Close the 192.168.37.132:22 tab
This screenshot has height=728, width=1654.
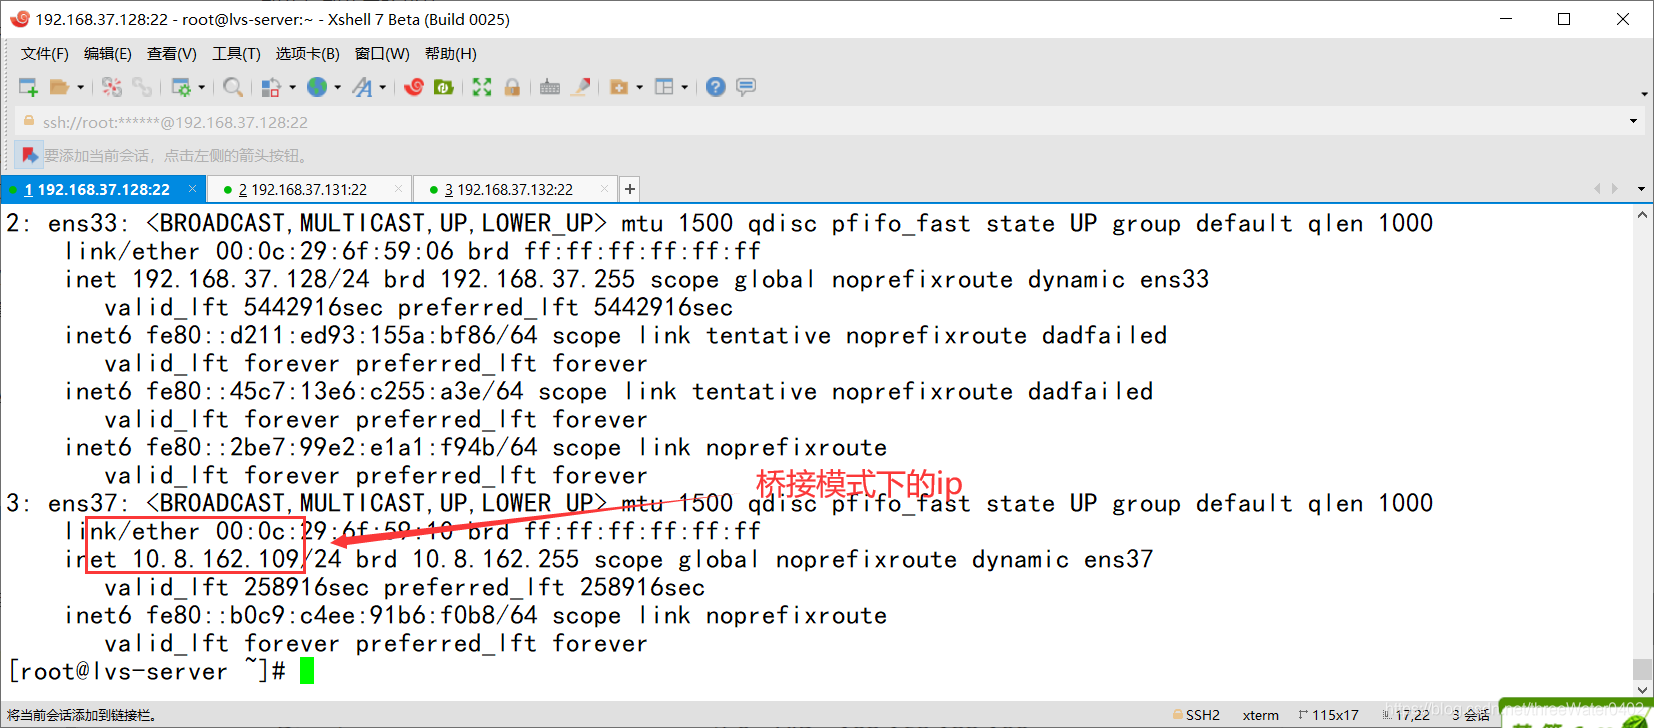click(604, 188)
